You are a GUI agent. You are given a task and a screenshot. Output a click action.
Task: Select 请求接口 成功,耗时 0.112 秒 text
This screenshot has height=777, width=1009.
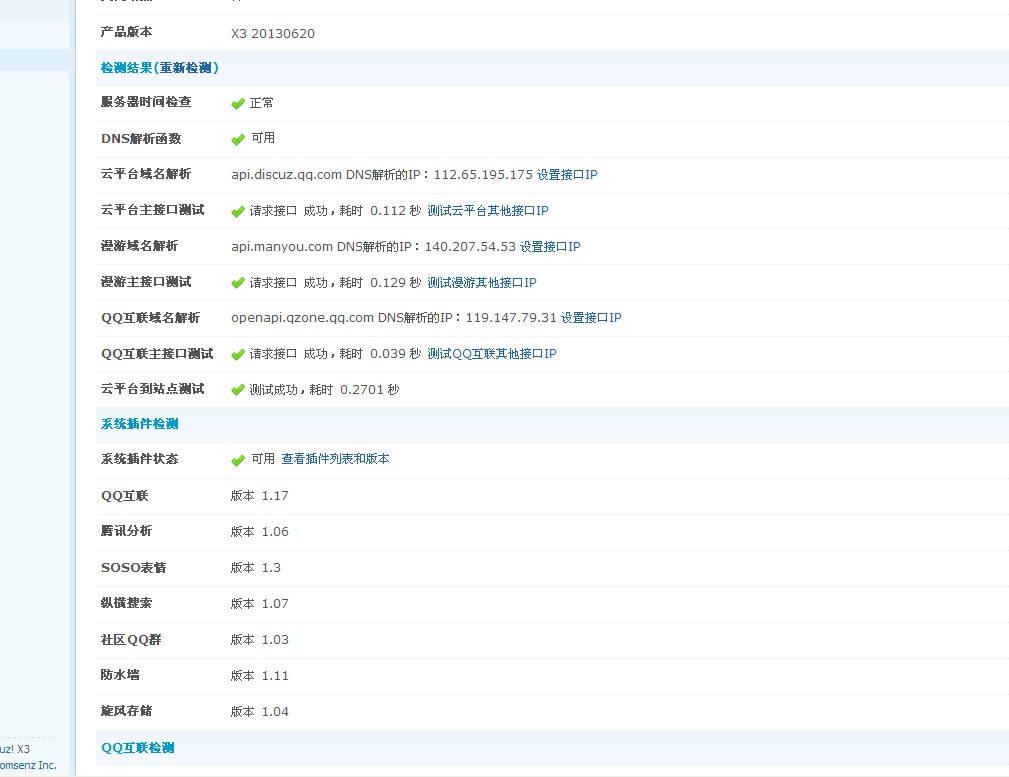tap(335, 211)
